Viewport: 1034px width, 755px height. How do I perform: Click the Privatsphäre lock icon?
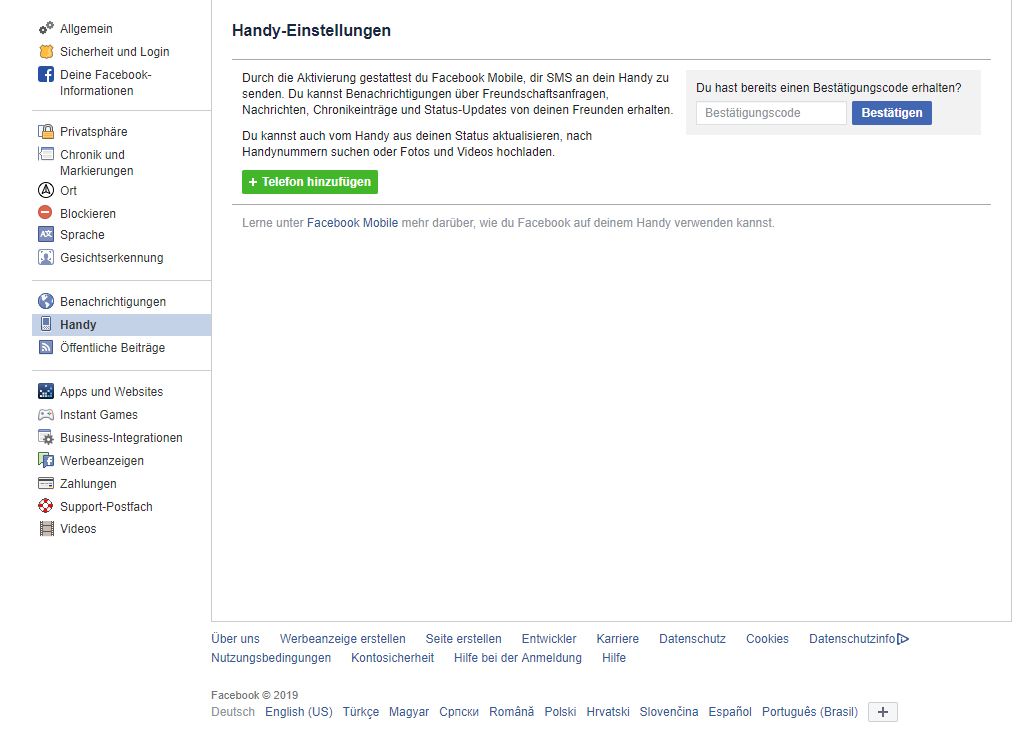click(46, 132)
